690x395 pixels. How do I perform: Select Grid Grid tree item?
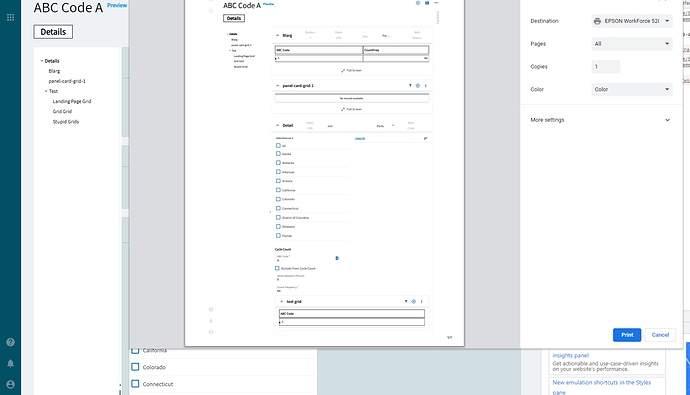tap(62, 111)
